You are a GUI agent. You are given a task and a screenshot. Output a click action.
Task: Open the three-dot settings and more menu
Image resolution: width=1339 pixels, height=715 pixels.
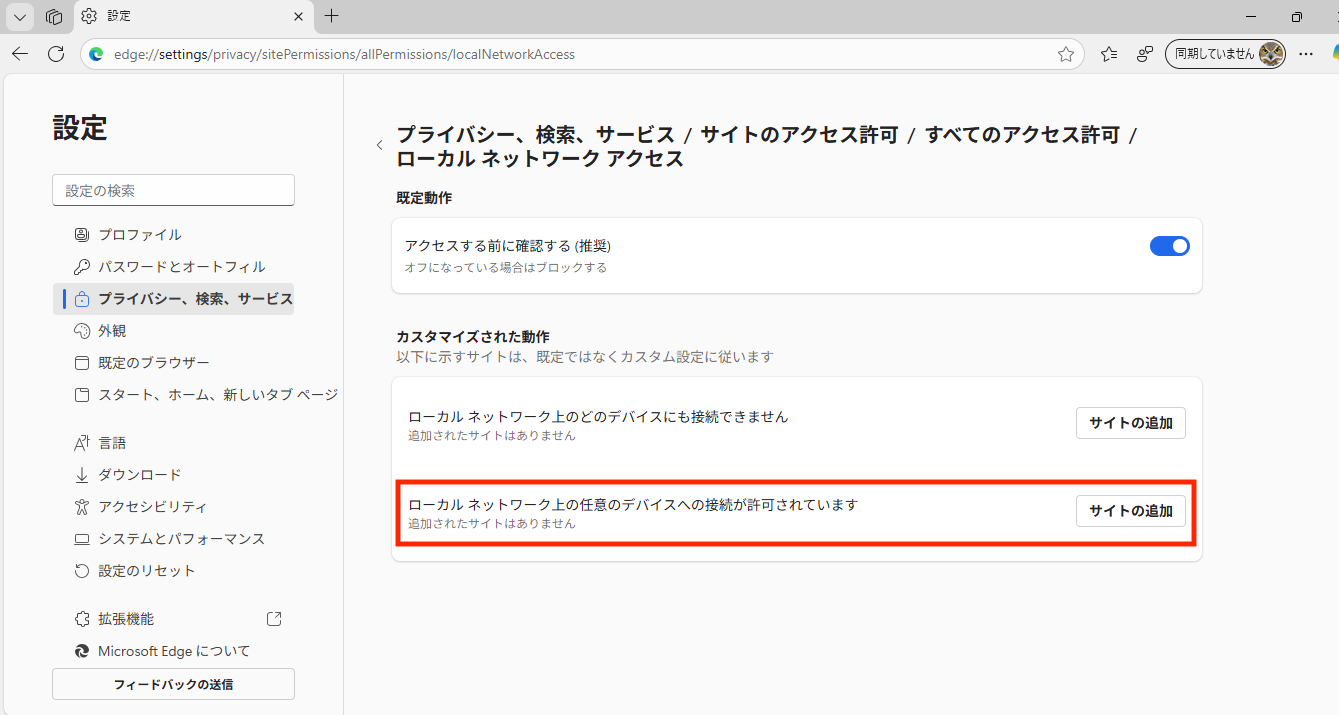click(1305, 54)
